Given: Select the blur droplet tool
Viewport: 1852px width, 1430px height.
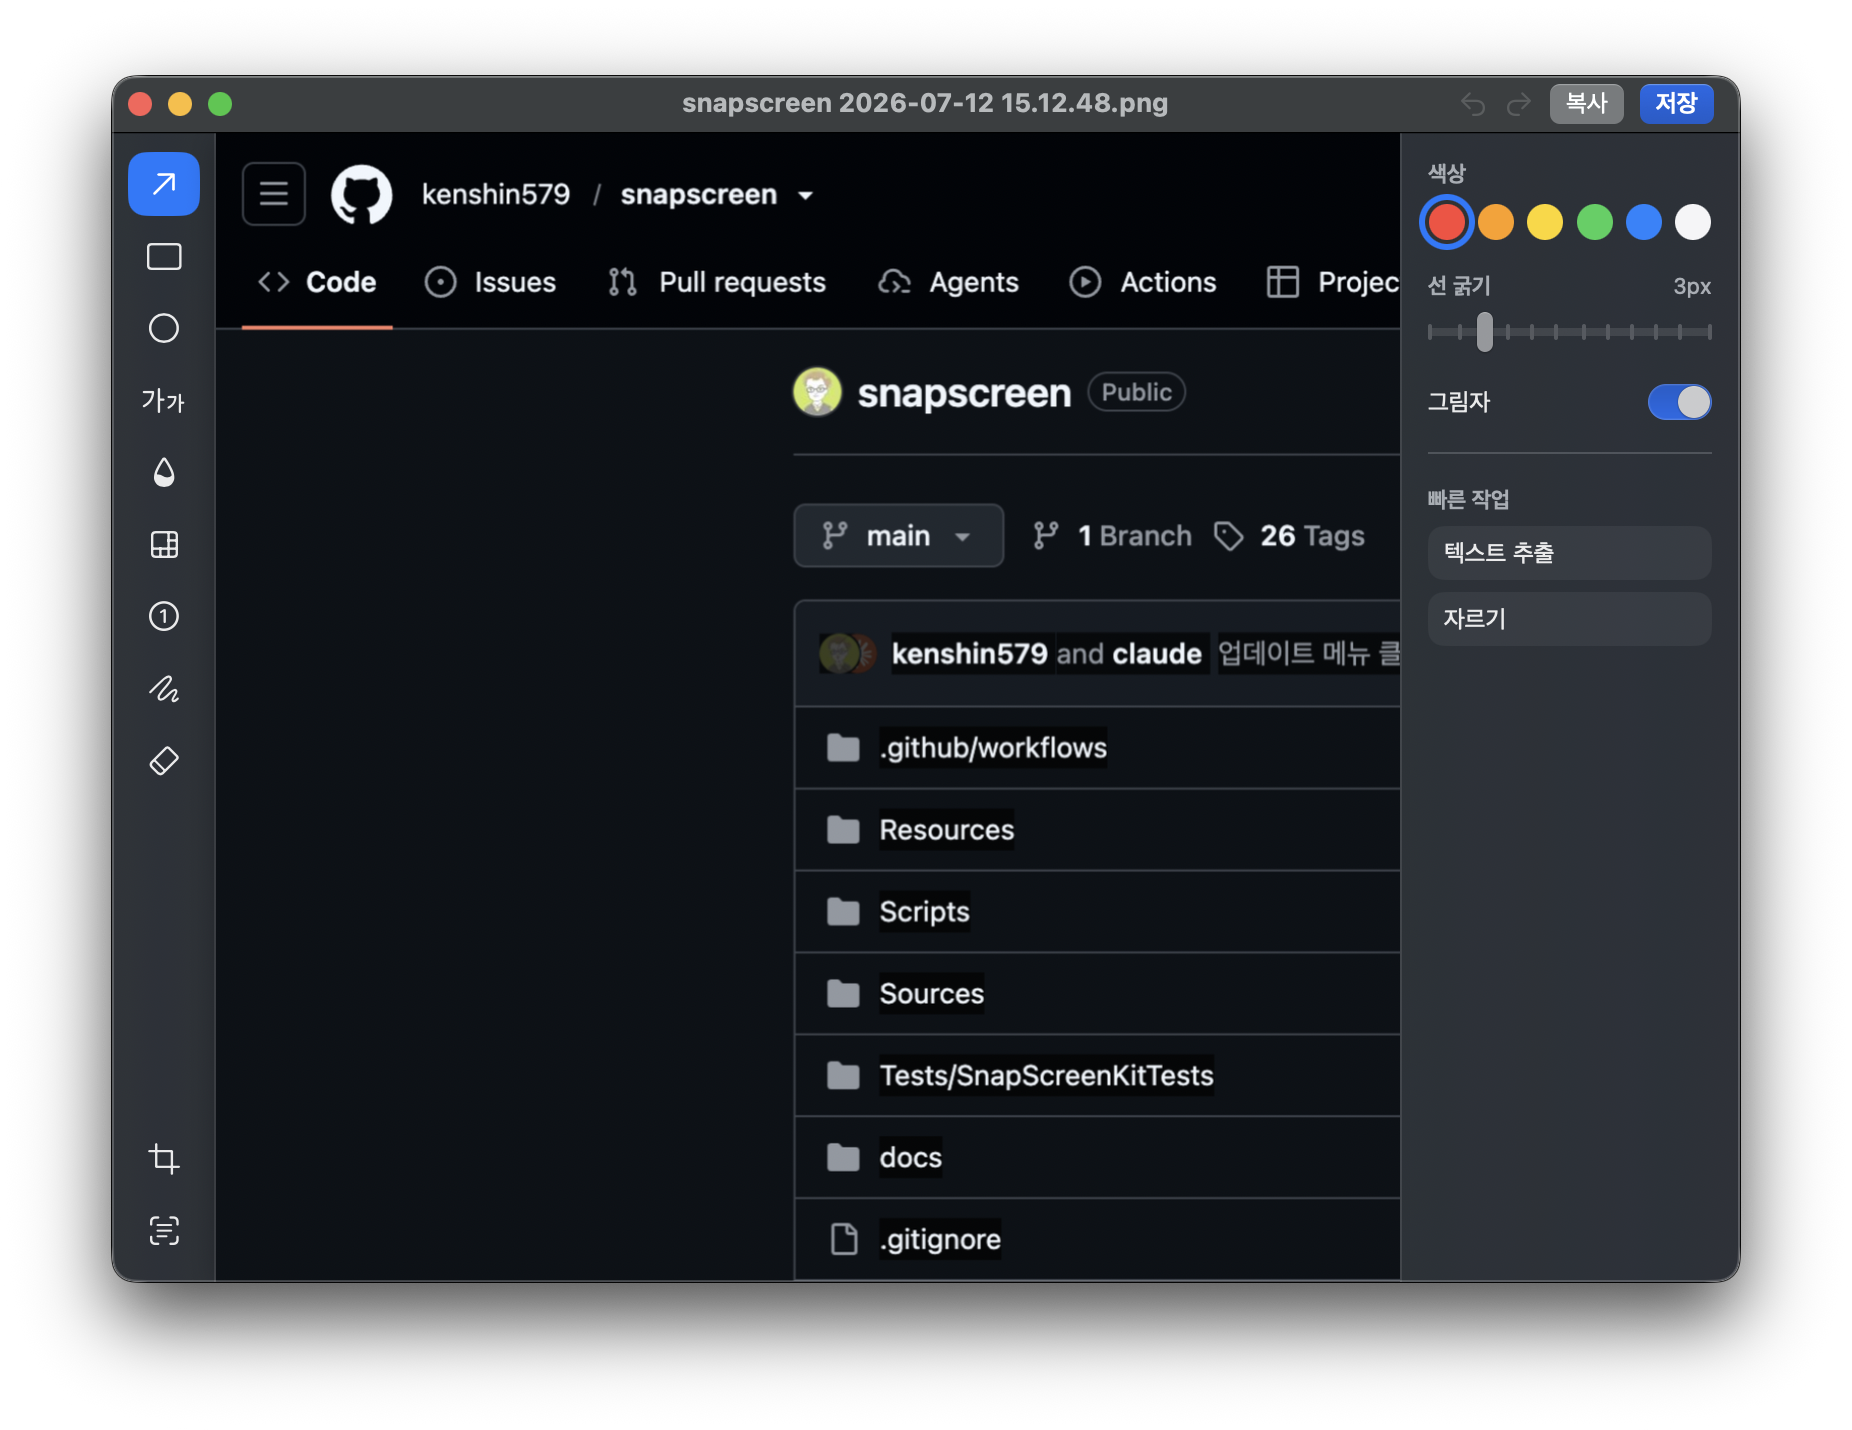Looking at the screenshot, I should tap(164, 472).
